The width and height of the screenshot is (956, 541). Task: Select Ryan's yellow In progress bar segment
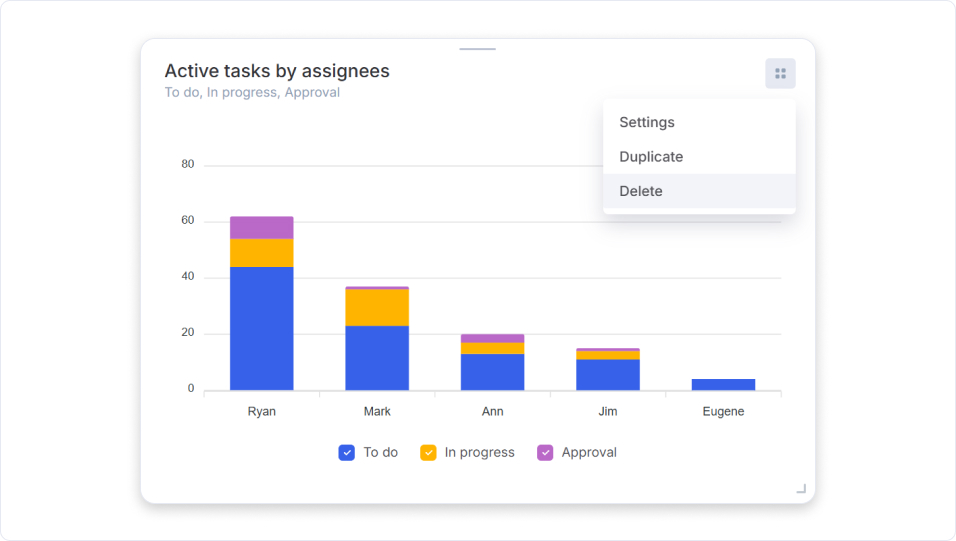click(x=261, y=253)
